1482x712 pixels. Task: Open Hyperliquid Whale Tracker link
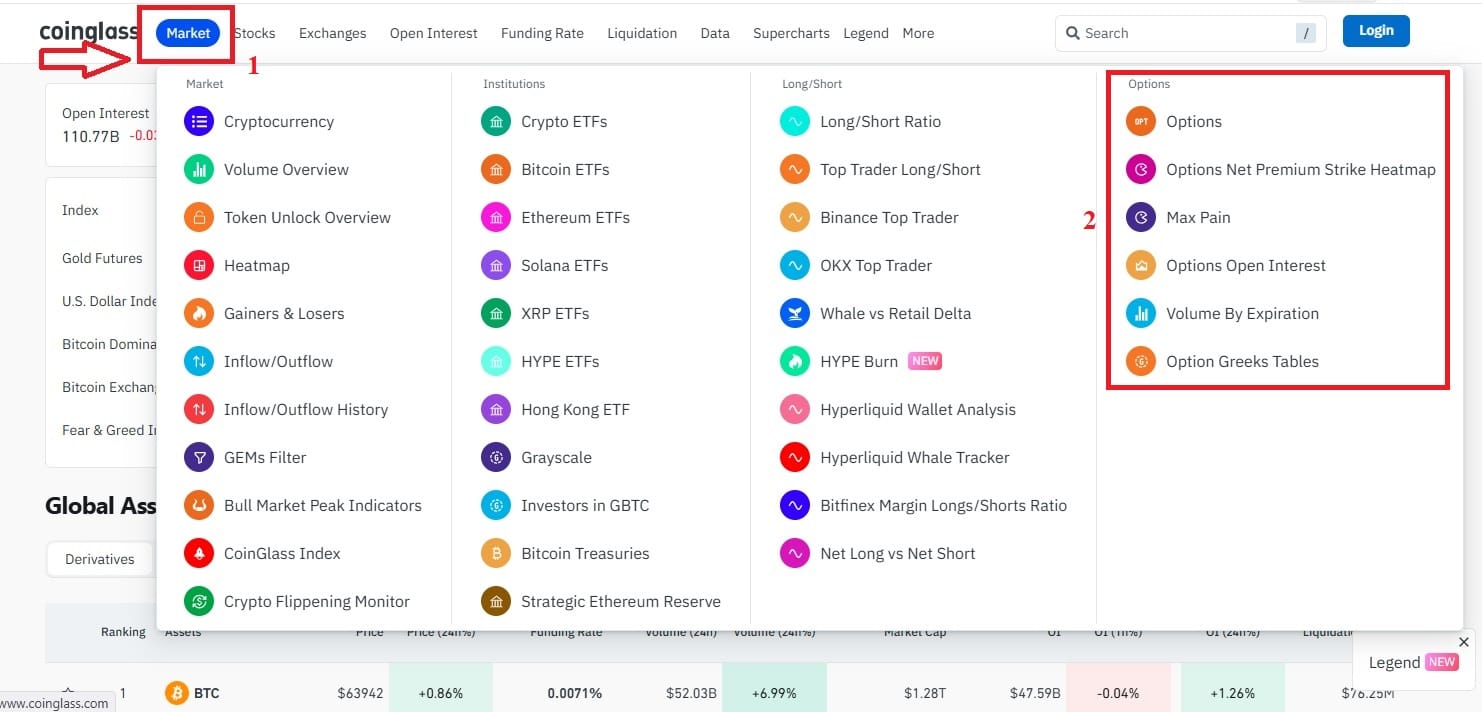click(915, 458)
